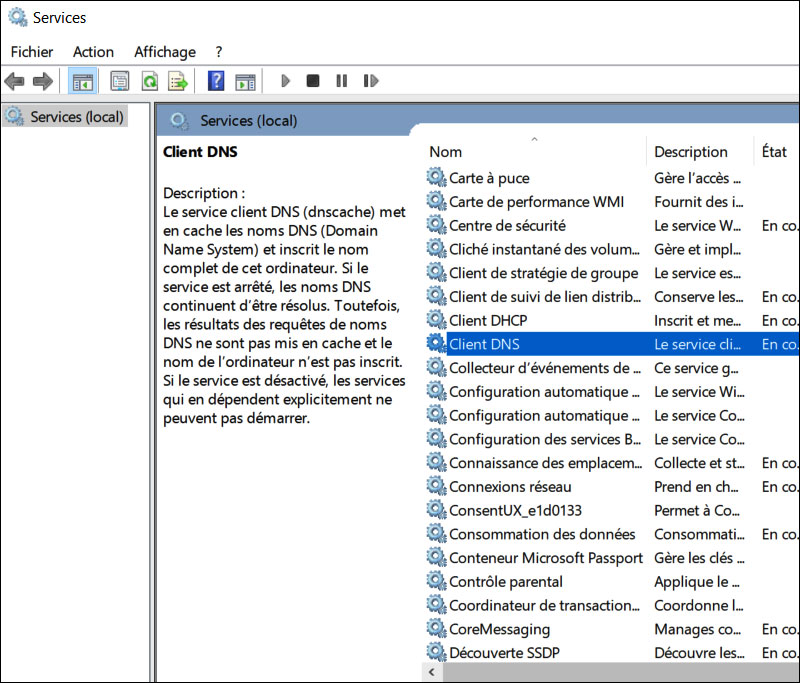
Task: Sort by the État column header
Action: (776, 151)
